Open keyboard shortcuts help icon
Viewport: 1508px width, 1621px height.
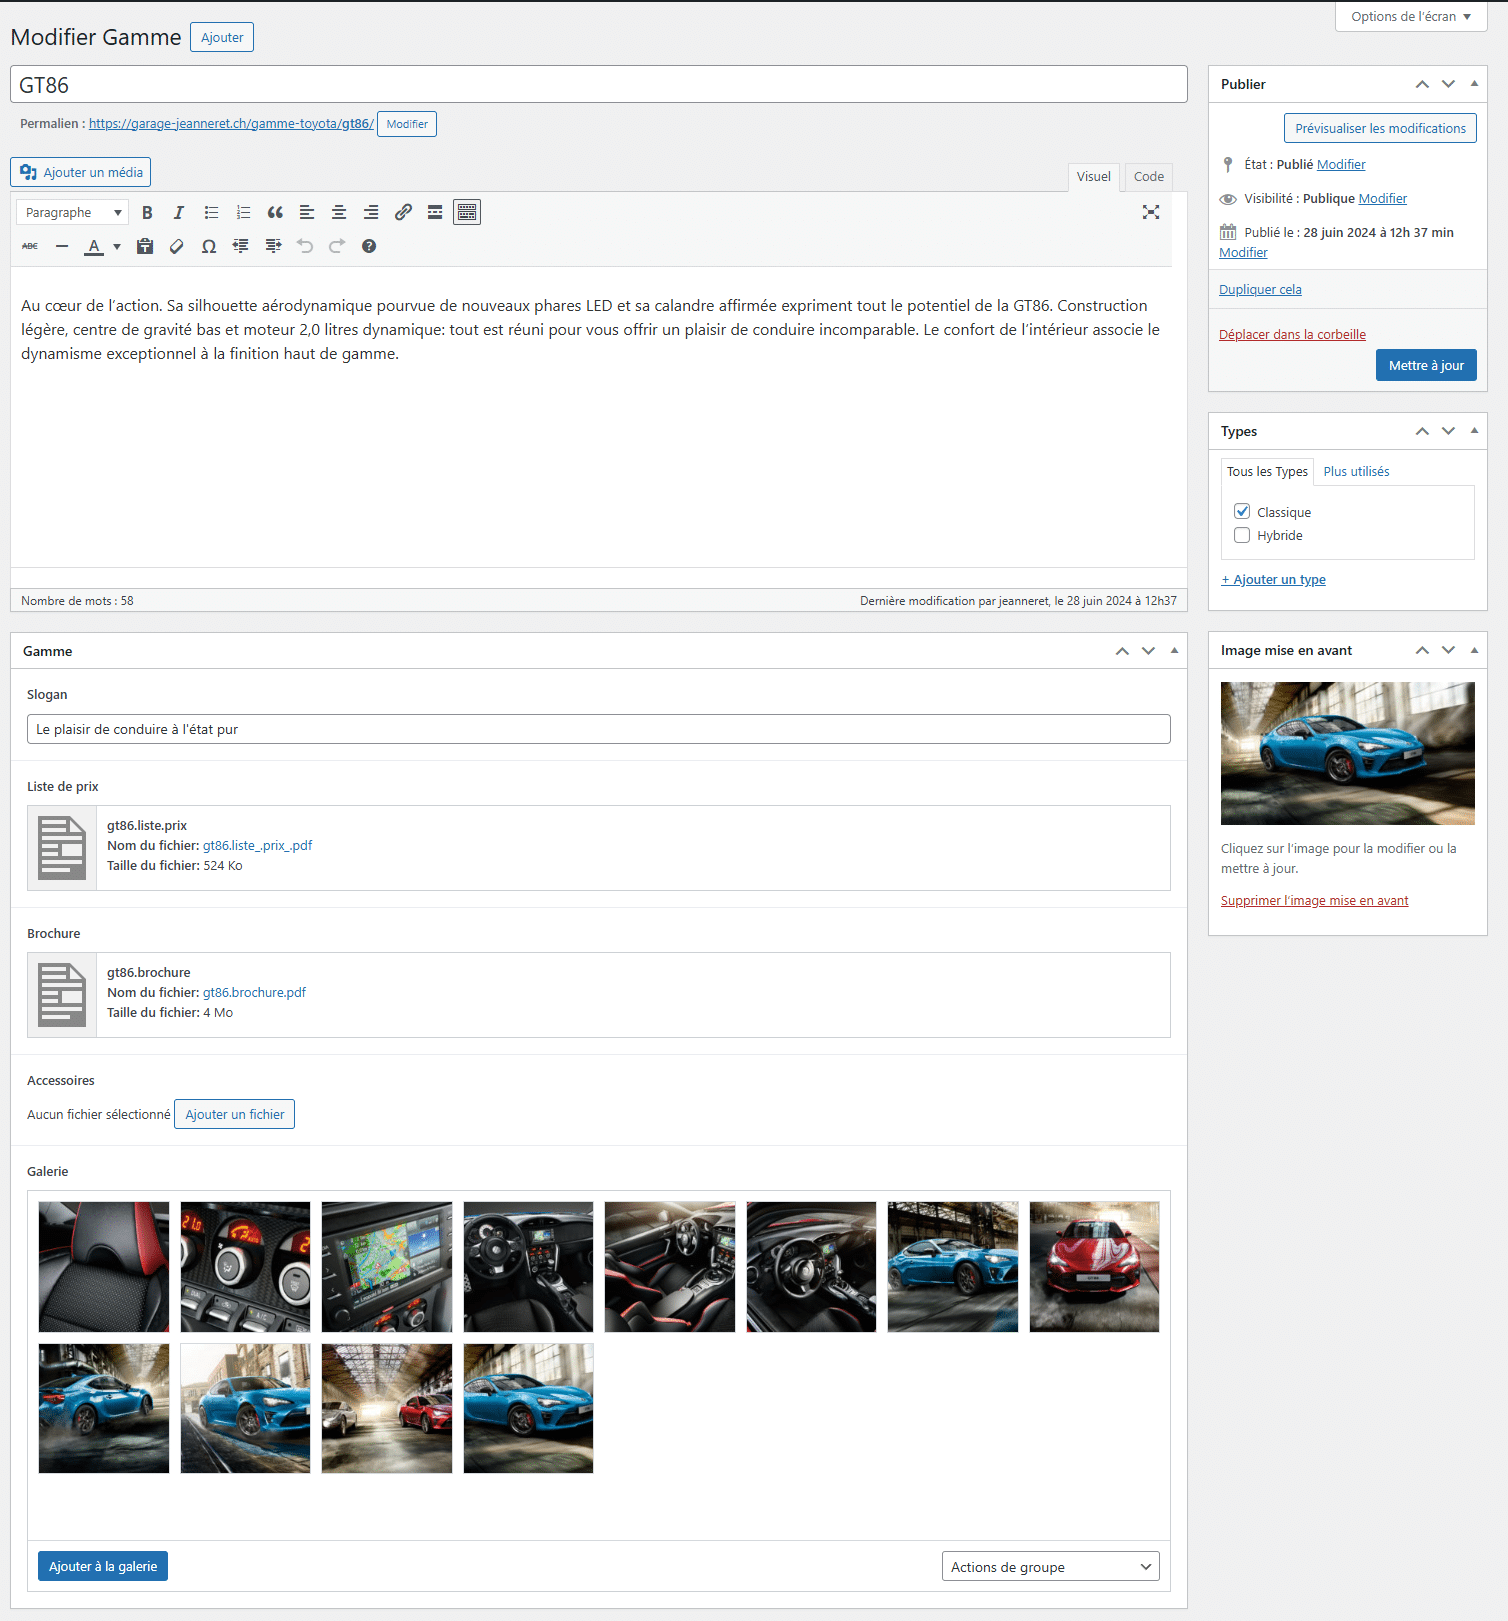coord(369,246)
